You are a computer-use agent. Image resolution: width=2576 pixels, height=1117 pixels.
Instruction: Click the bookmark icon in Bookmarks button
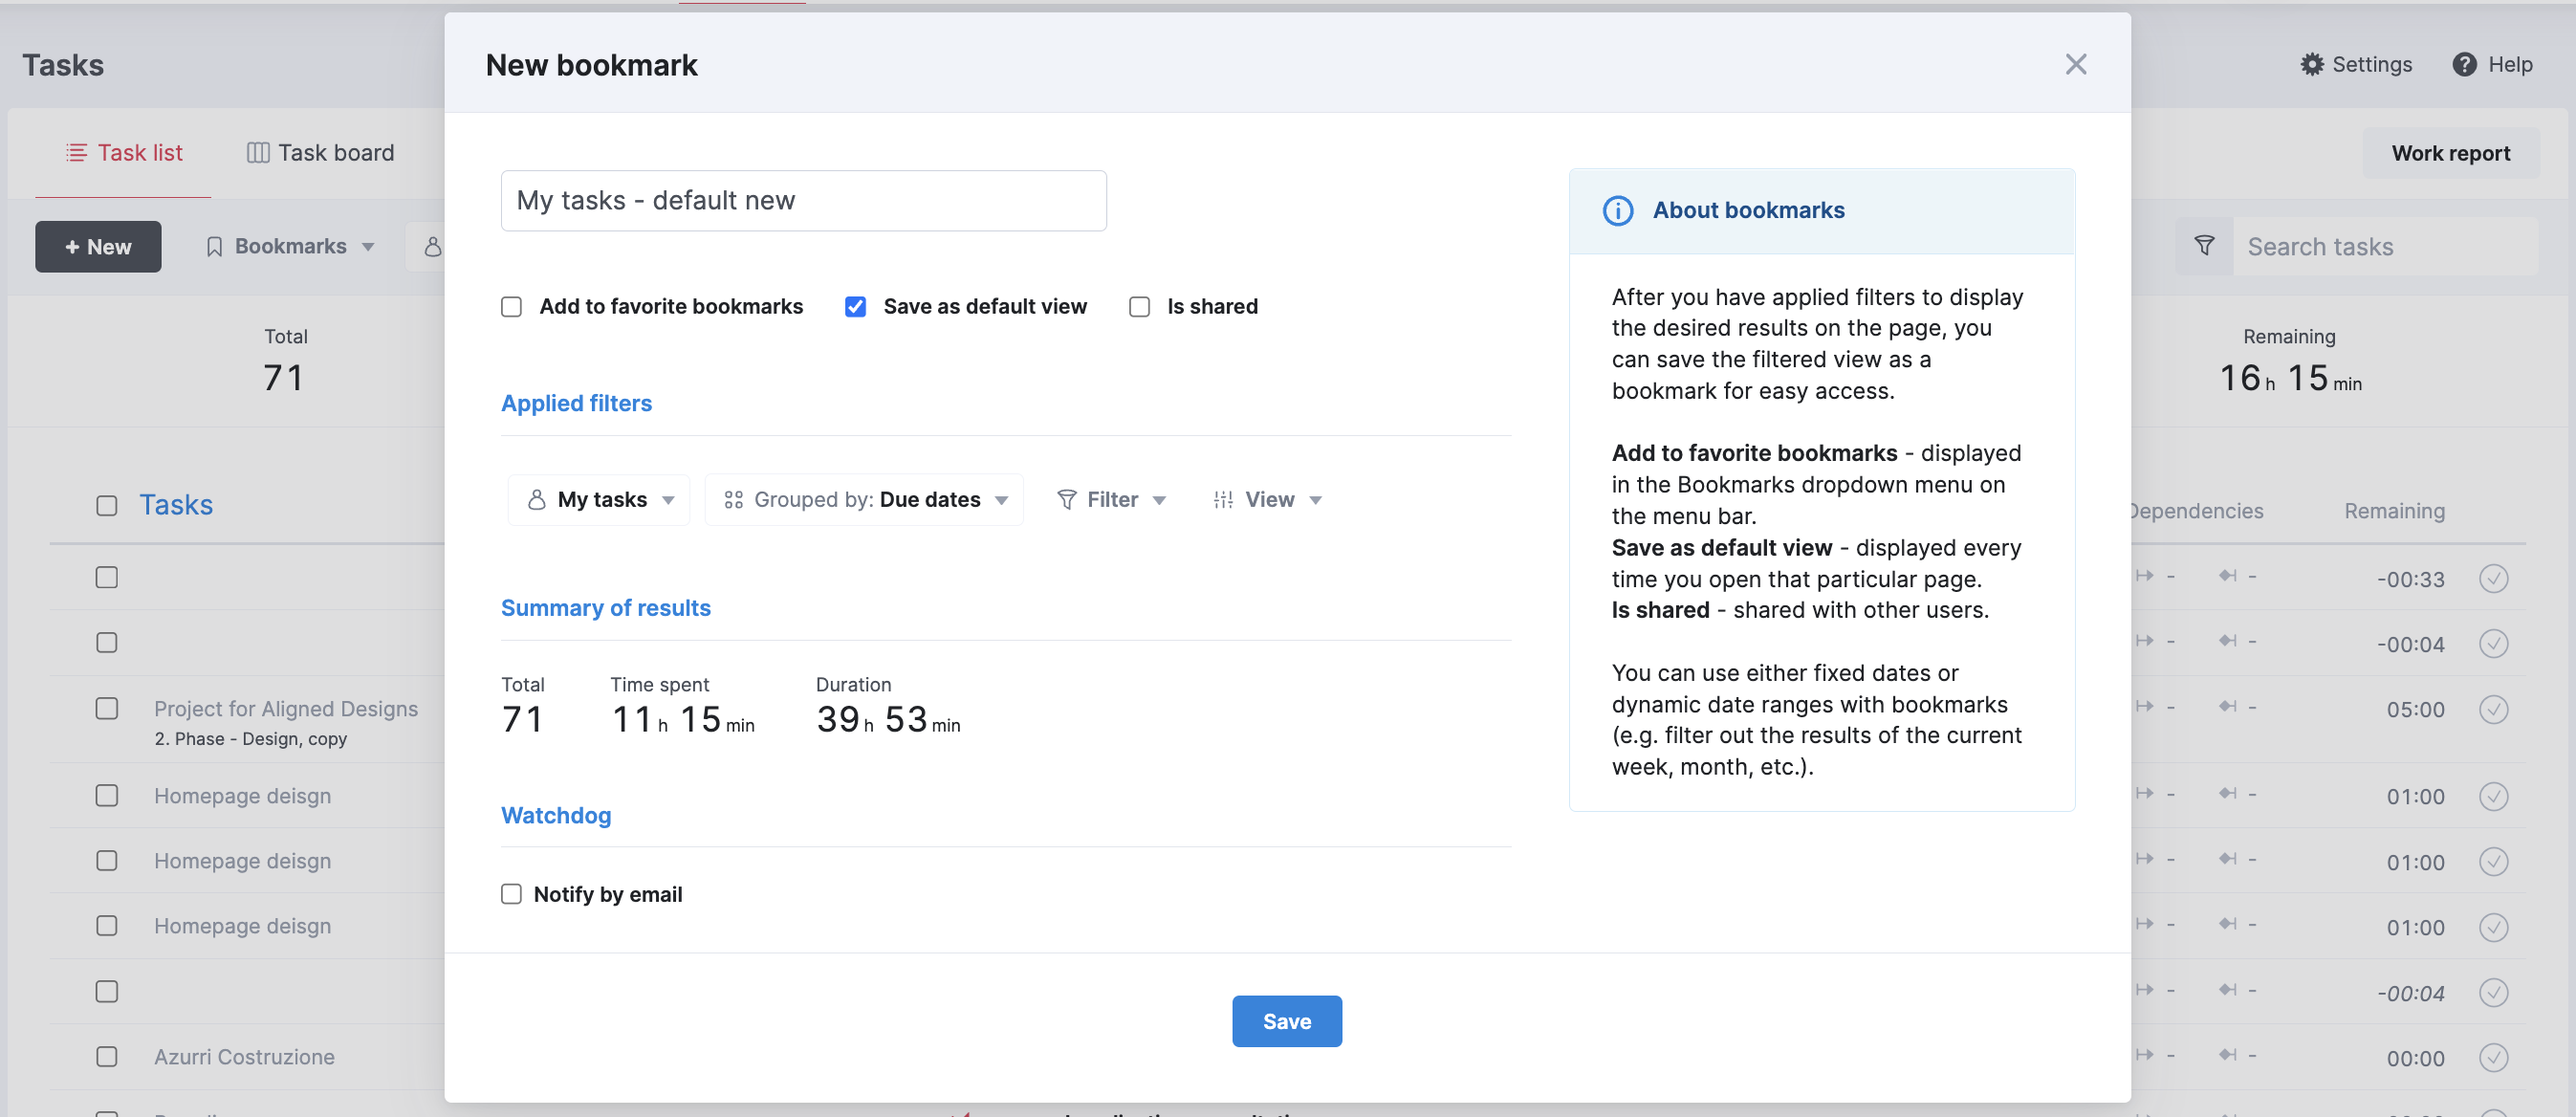(x=214, y=247)
